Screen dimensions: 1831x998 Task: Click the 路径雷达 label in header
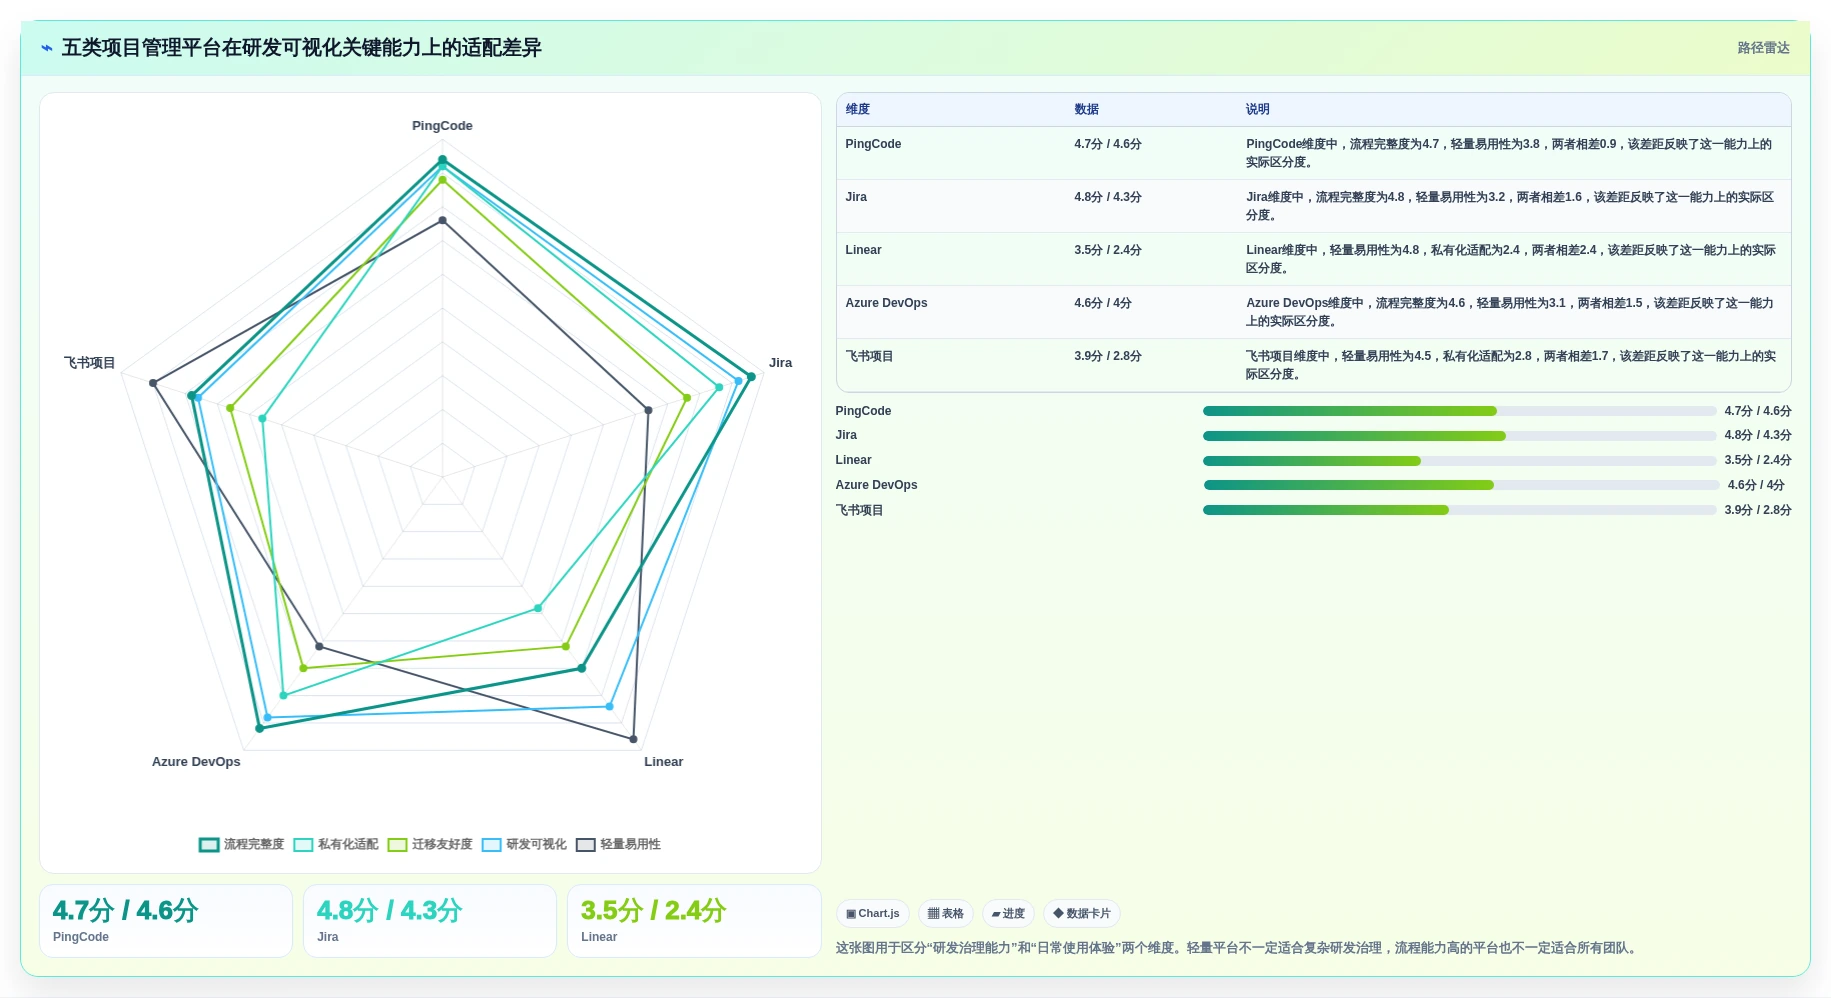[x=1763, y=48]
